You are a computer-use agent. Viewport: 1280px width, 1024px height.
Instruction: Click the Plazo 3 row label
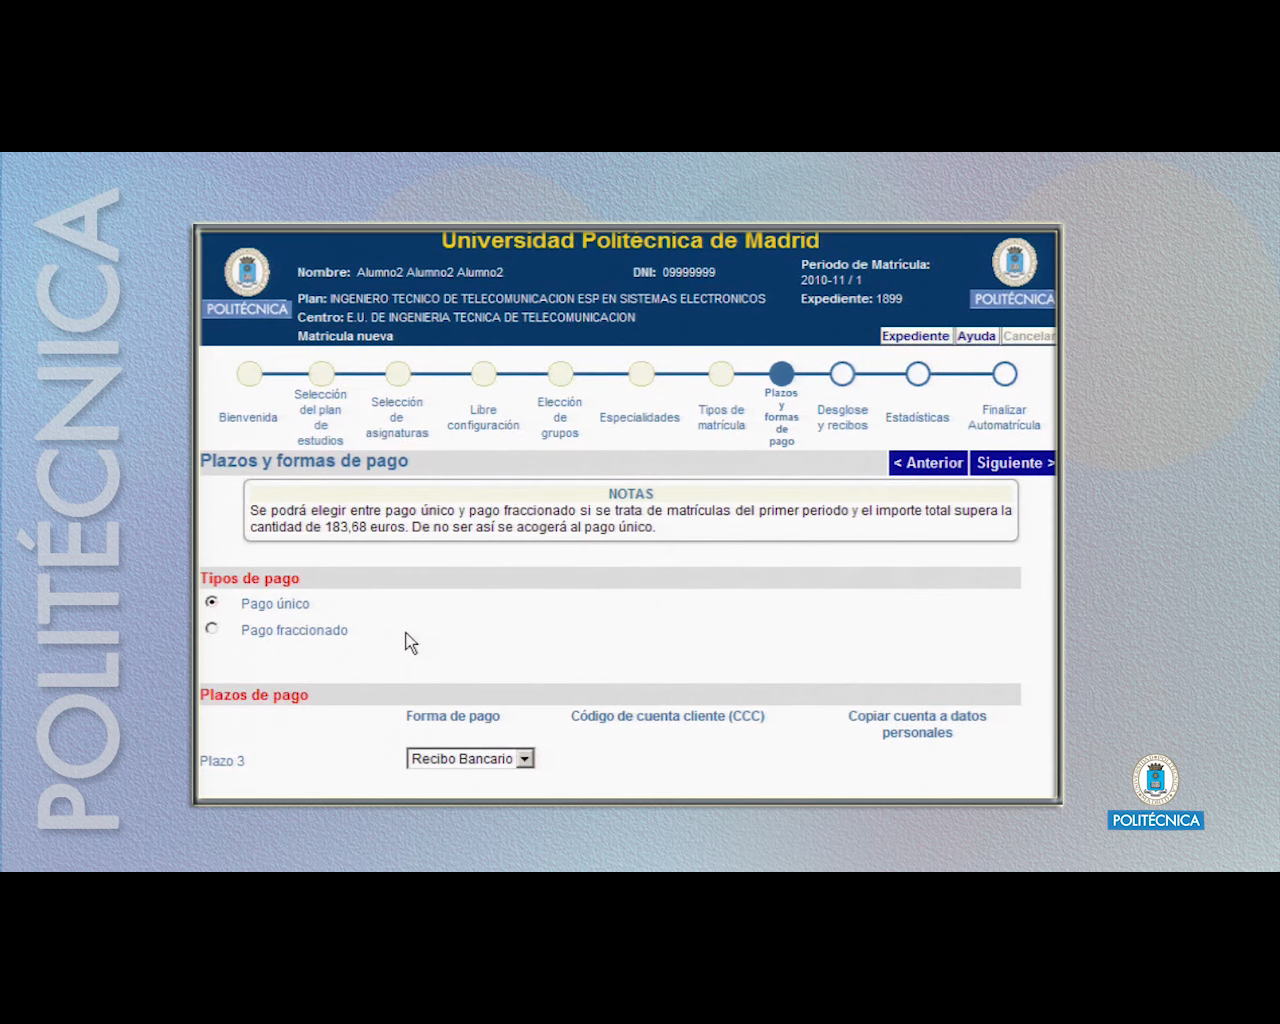tap(222, 761)
